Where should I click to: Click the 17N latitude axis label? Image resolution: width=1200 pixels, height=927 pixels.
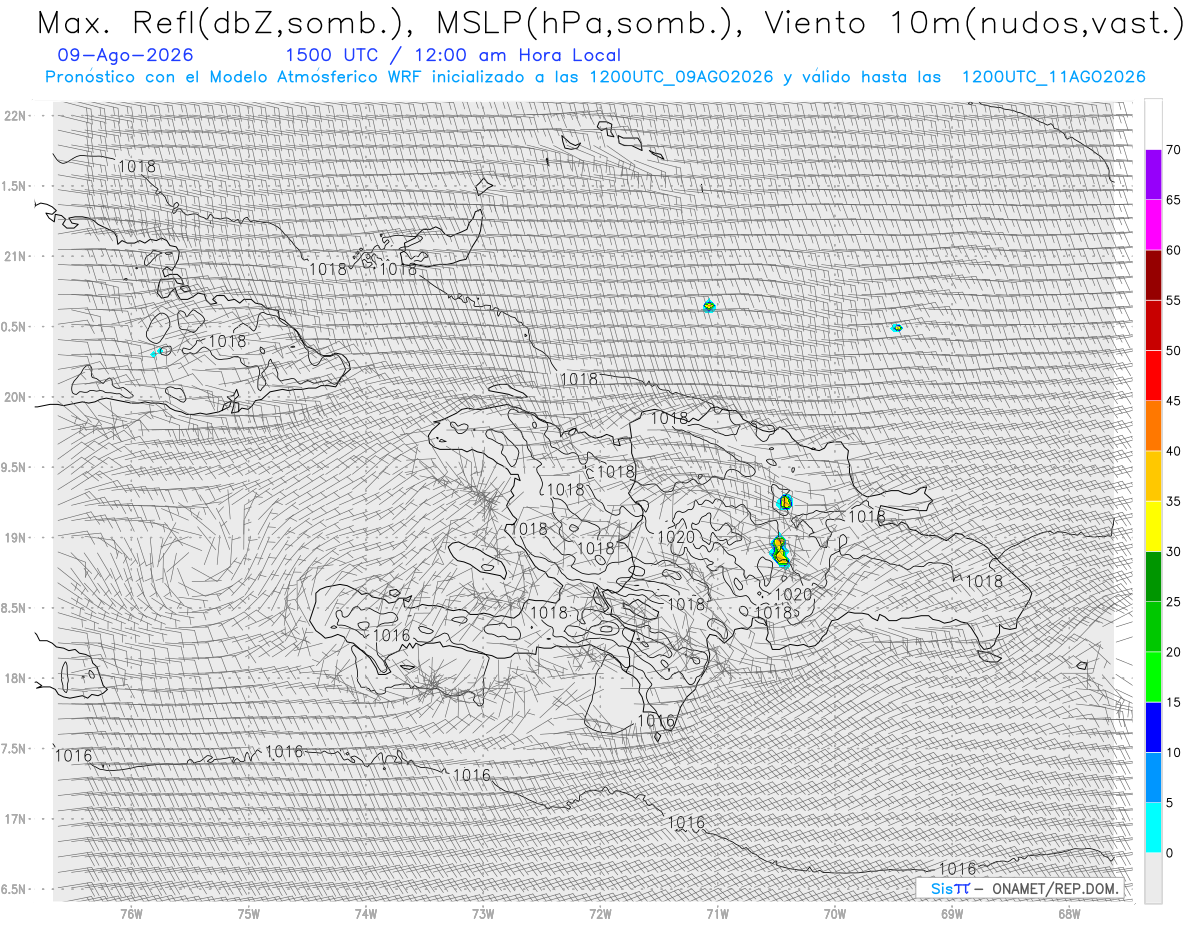tap(16, 819)
